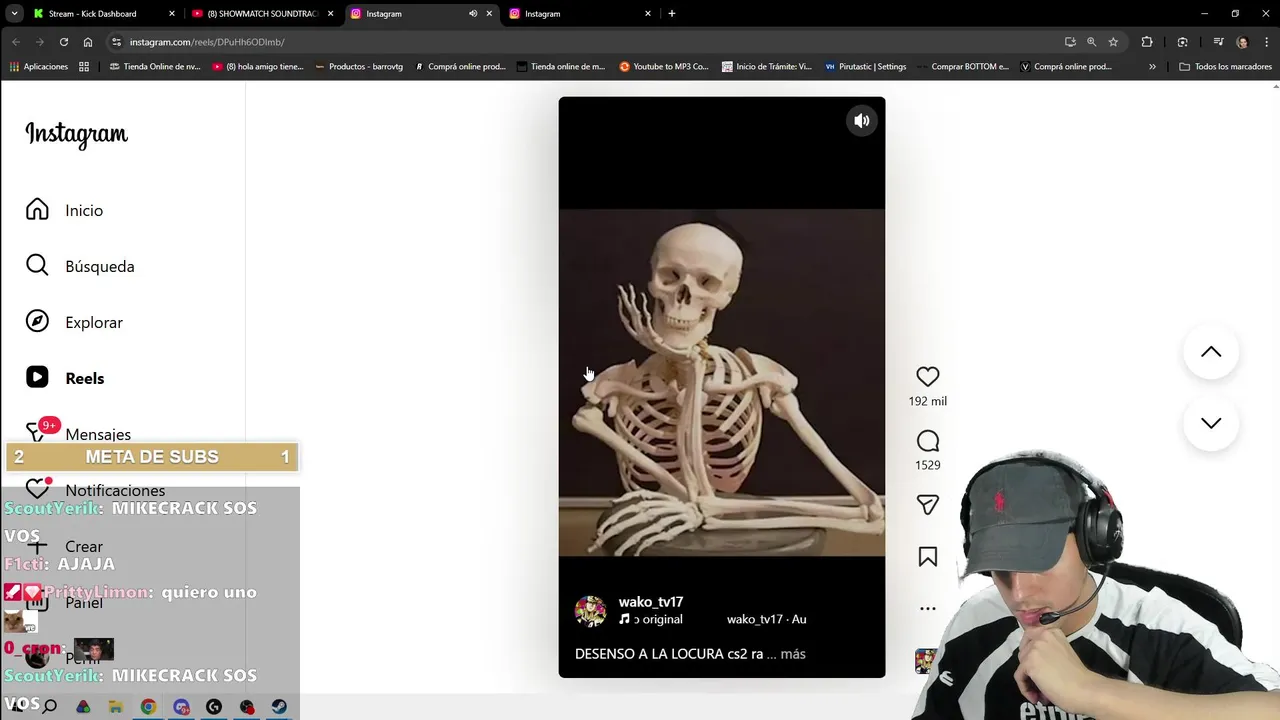Screen dimensions: 1280x720
Task: Open the zoom magnifier icon in address bar
Action: [1091, 42]
